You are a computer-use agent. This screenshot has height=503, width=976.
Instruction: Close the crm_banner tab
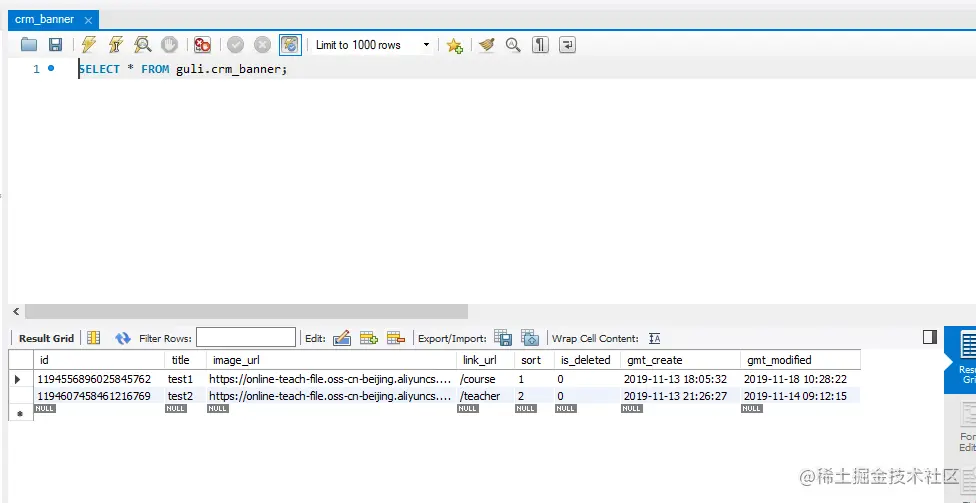point(88,21)
